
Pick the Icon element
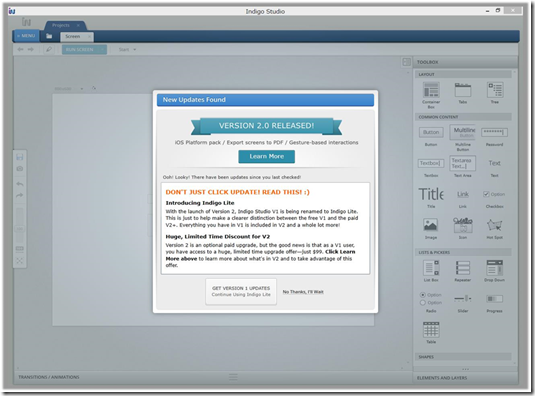pos(463,228)
